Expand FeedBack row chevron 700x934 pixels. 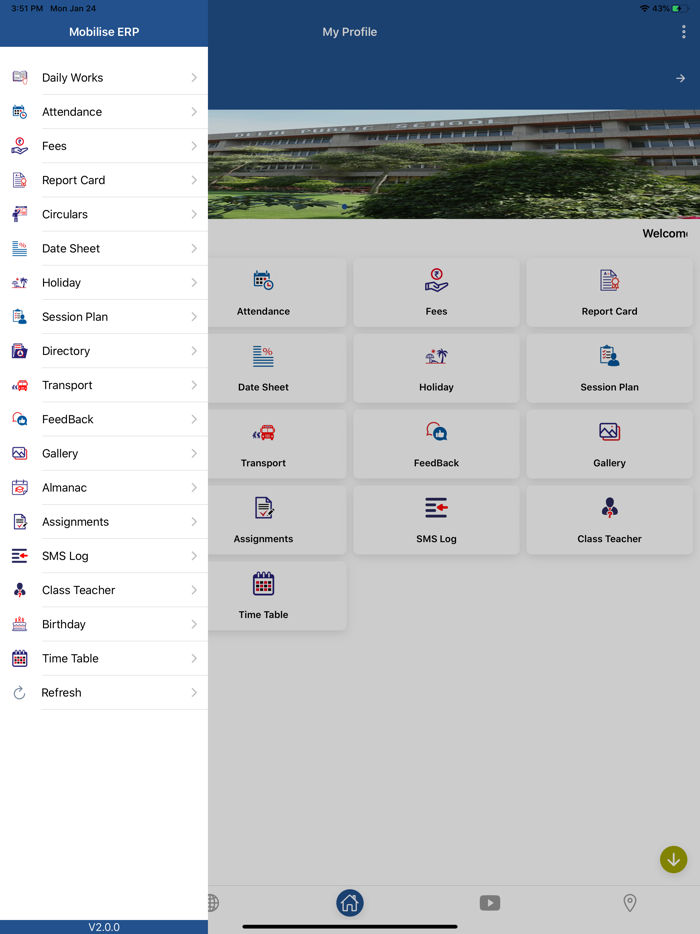pyautogui.click(x=194, y=419)
